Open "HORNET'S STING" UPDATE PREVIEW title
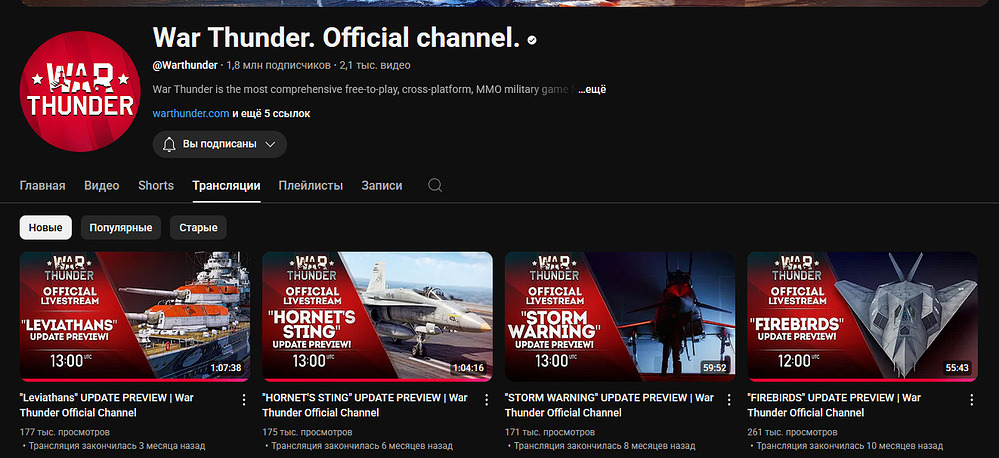 pyautogui.click(x=365, y=405)
